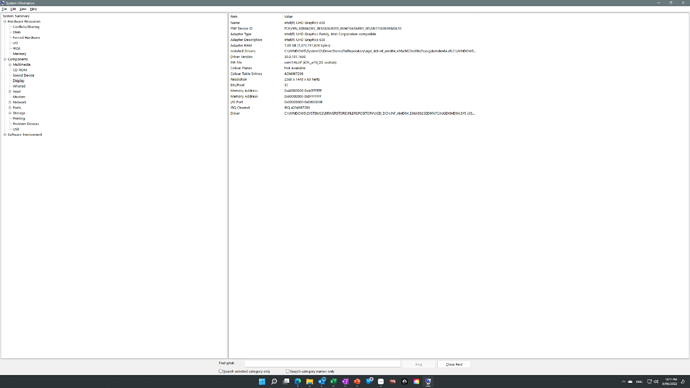This screenshot has width=690, height=388.
Task: Open the File menu
Action: [4, 9]
